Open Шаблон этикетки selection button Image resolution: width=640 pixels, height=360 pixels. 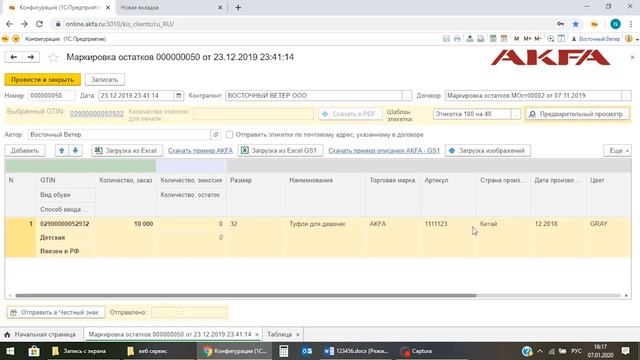tap(516, 114)
